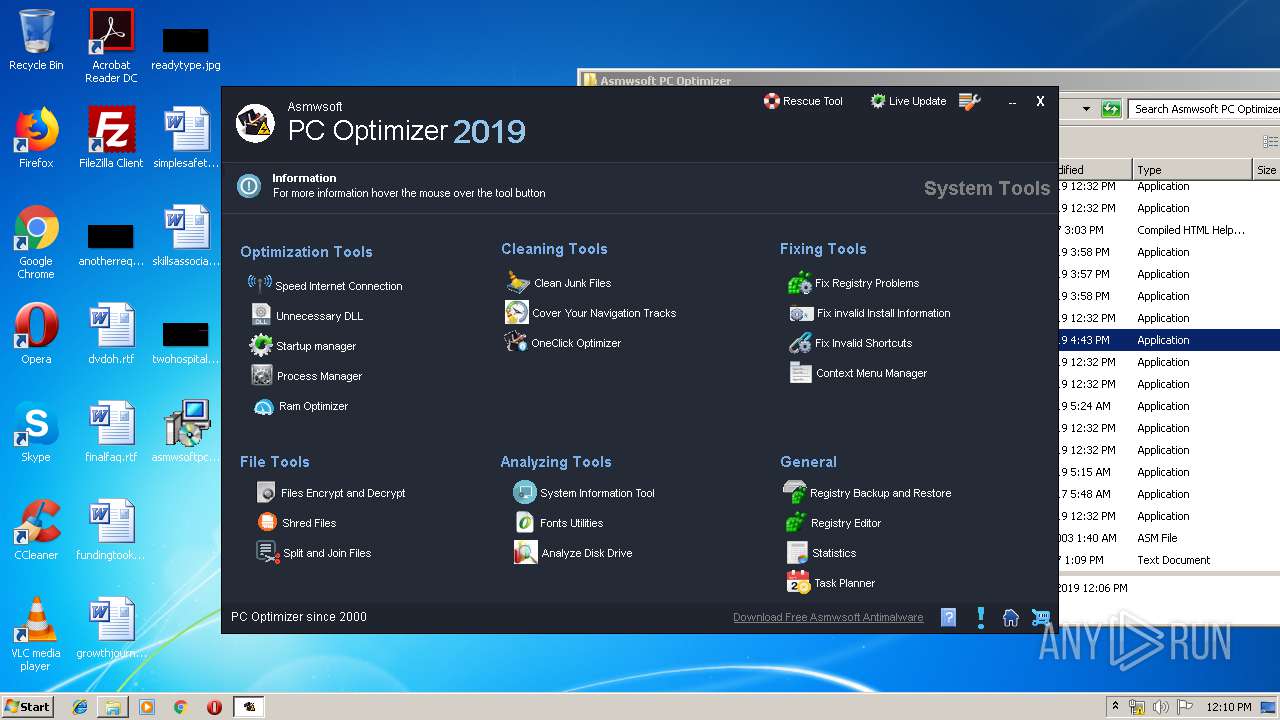Click Size column header in Explorer window
Viewport: 1280px width, 720px height.
[x=1266, y=170]
